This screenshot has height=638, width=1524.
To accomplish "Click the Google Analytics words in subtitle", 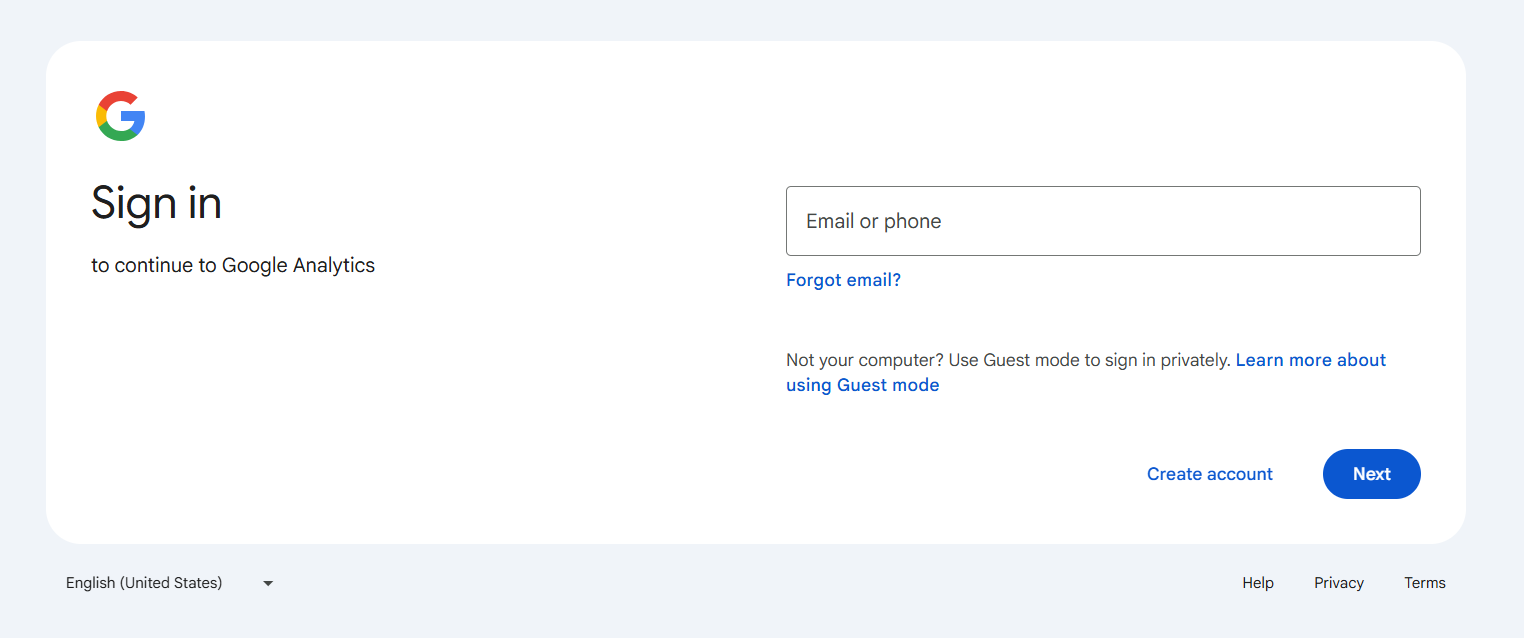I will click(x=298, y=265).
